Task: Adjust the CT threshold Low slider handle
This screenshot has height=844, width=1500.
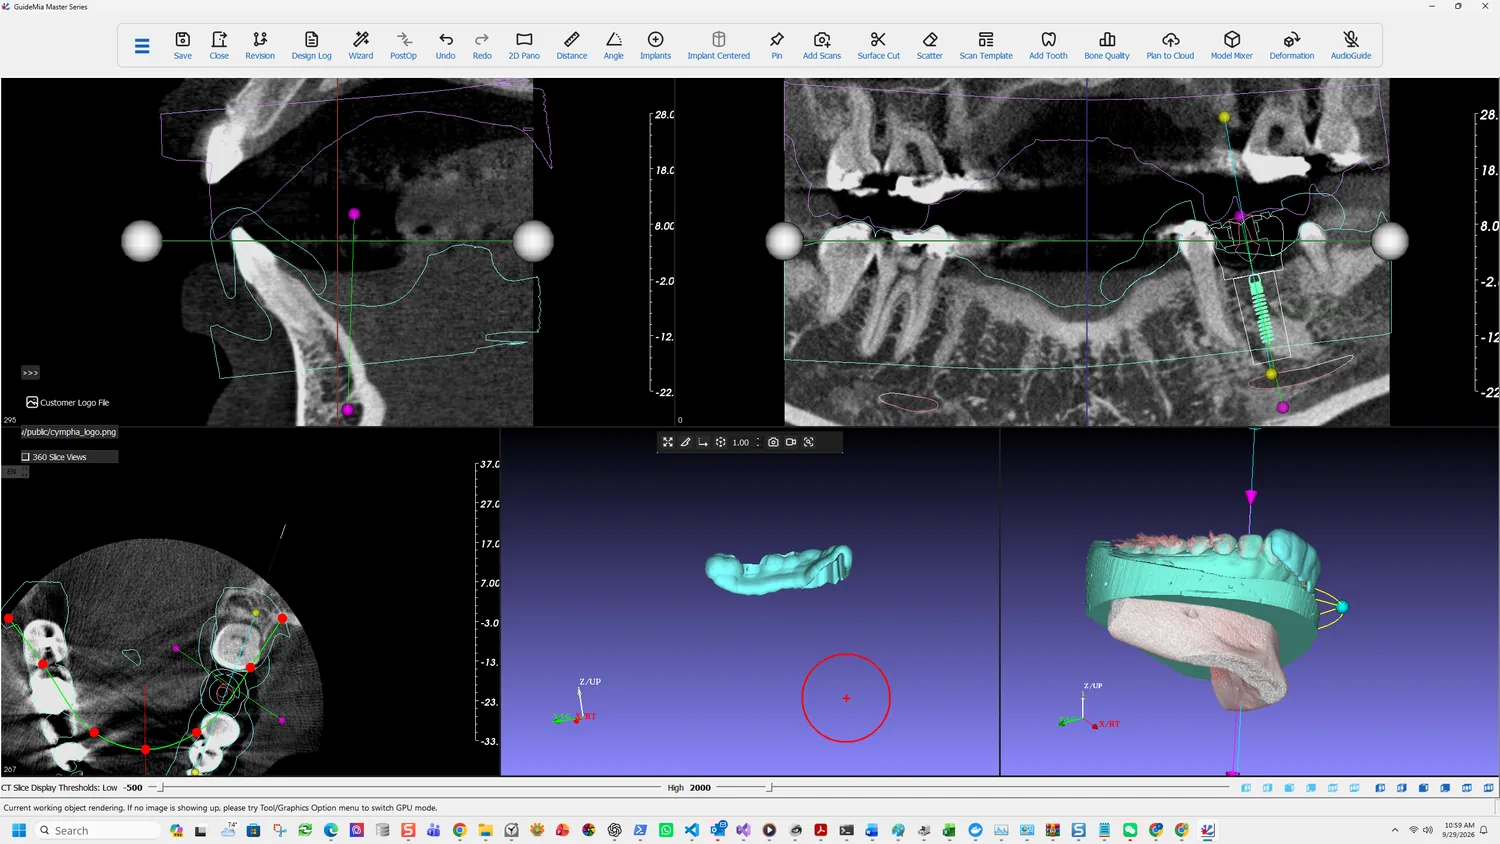Action: [162, 788]
